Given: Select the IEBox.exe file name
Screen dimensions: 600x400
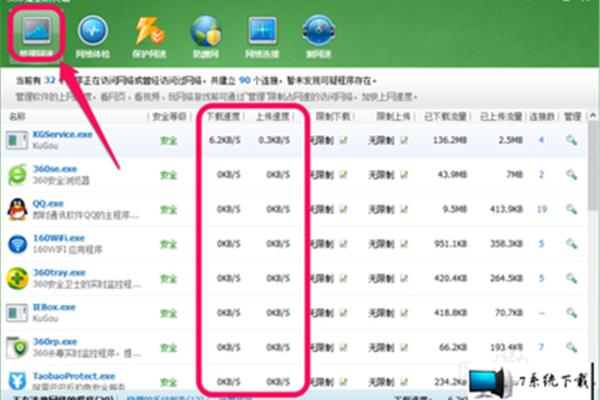Looking at the screenshot, I should (x=54, y=307).
